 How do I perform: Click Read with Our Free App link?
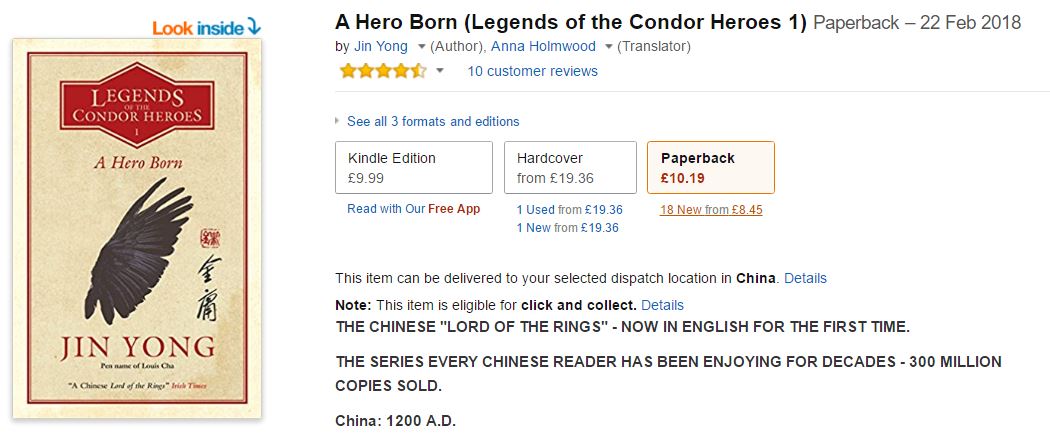[413, 209]
